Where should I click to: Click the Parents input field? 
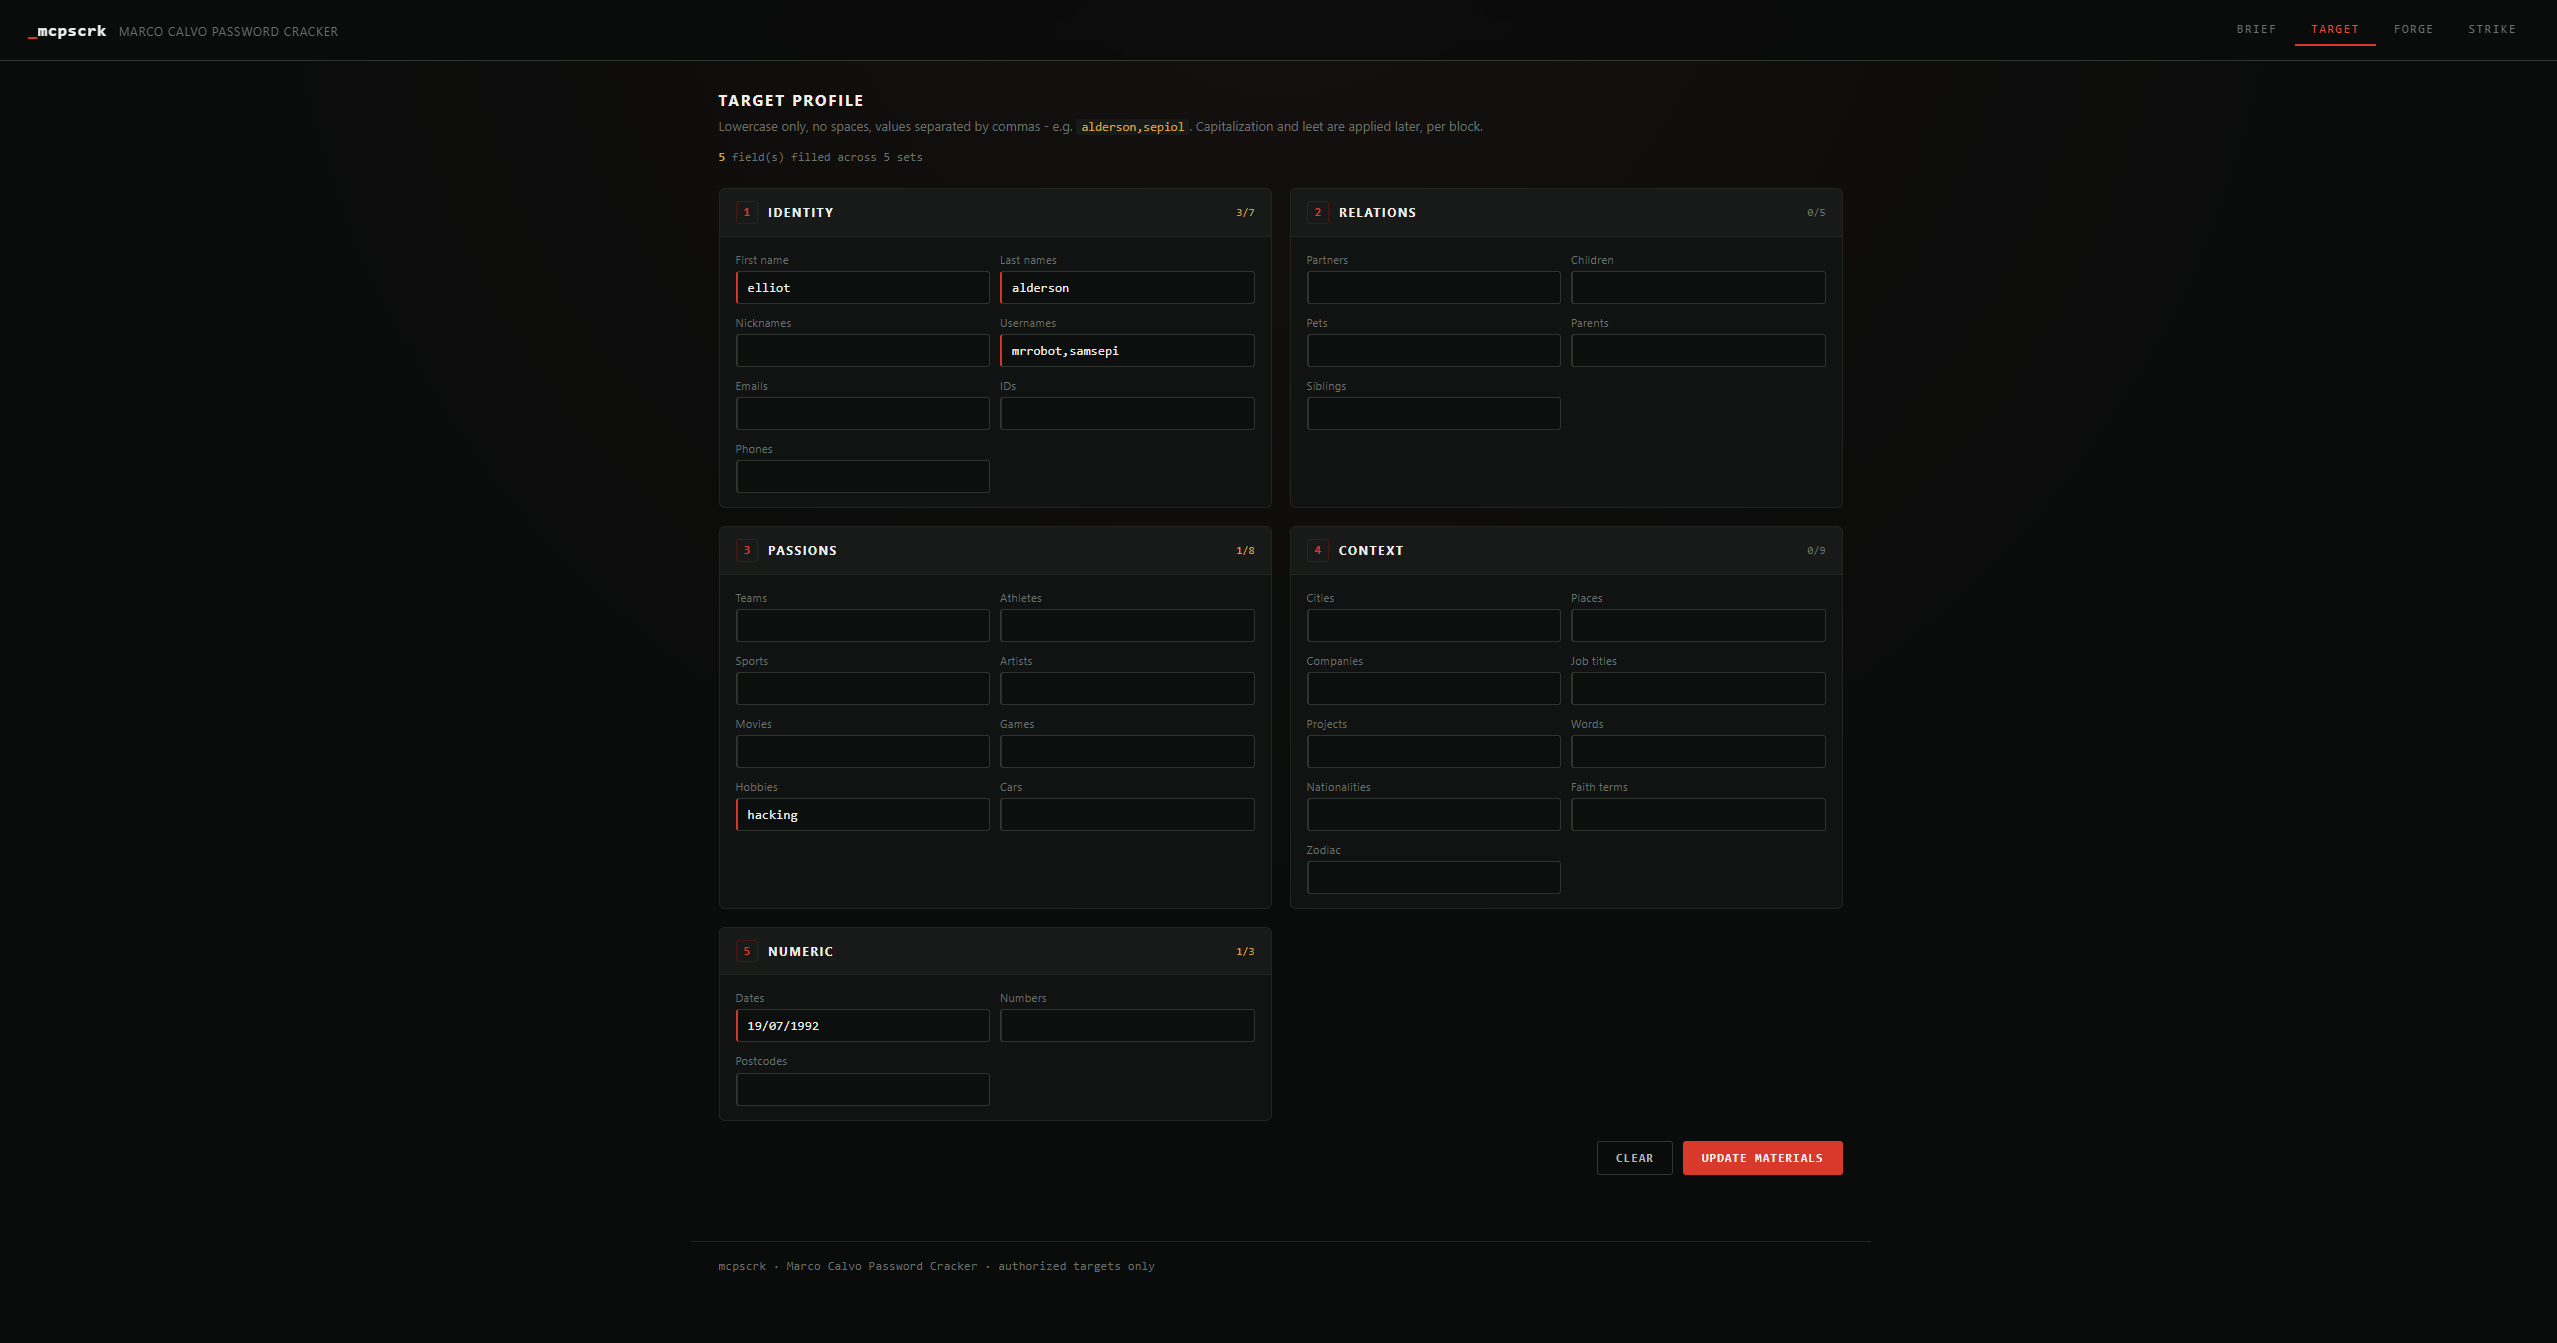click(x=1698, y=351)
